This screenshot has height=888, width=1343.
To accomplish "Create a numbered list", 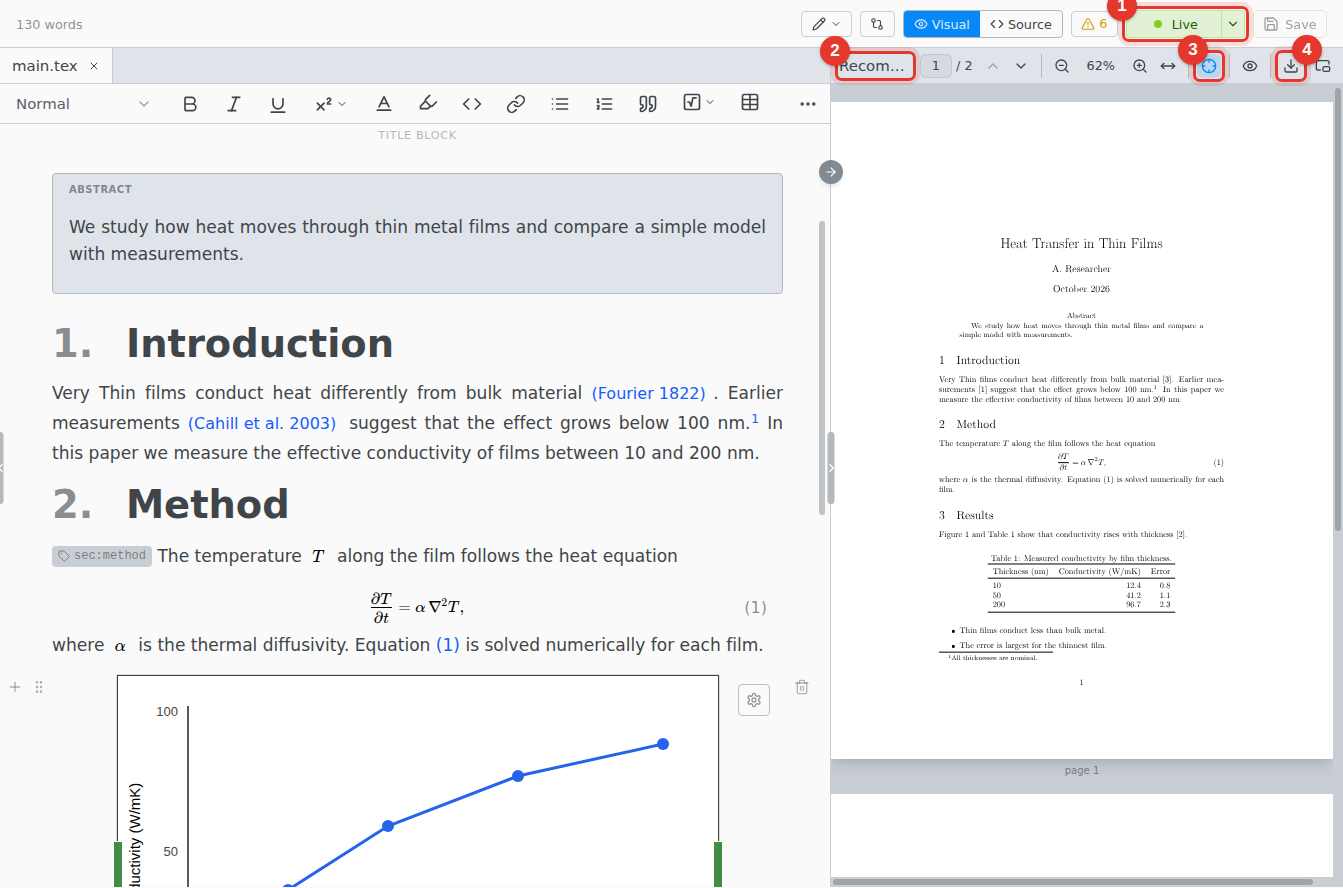I will pos(604,104).
